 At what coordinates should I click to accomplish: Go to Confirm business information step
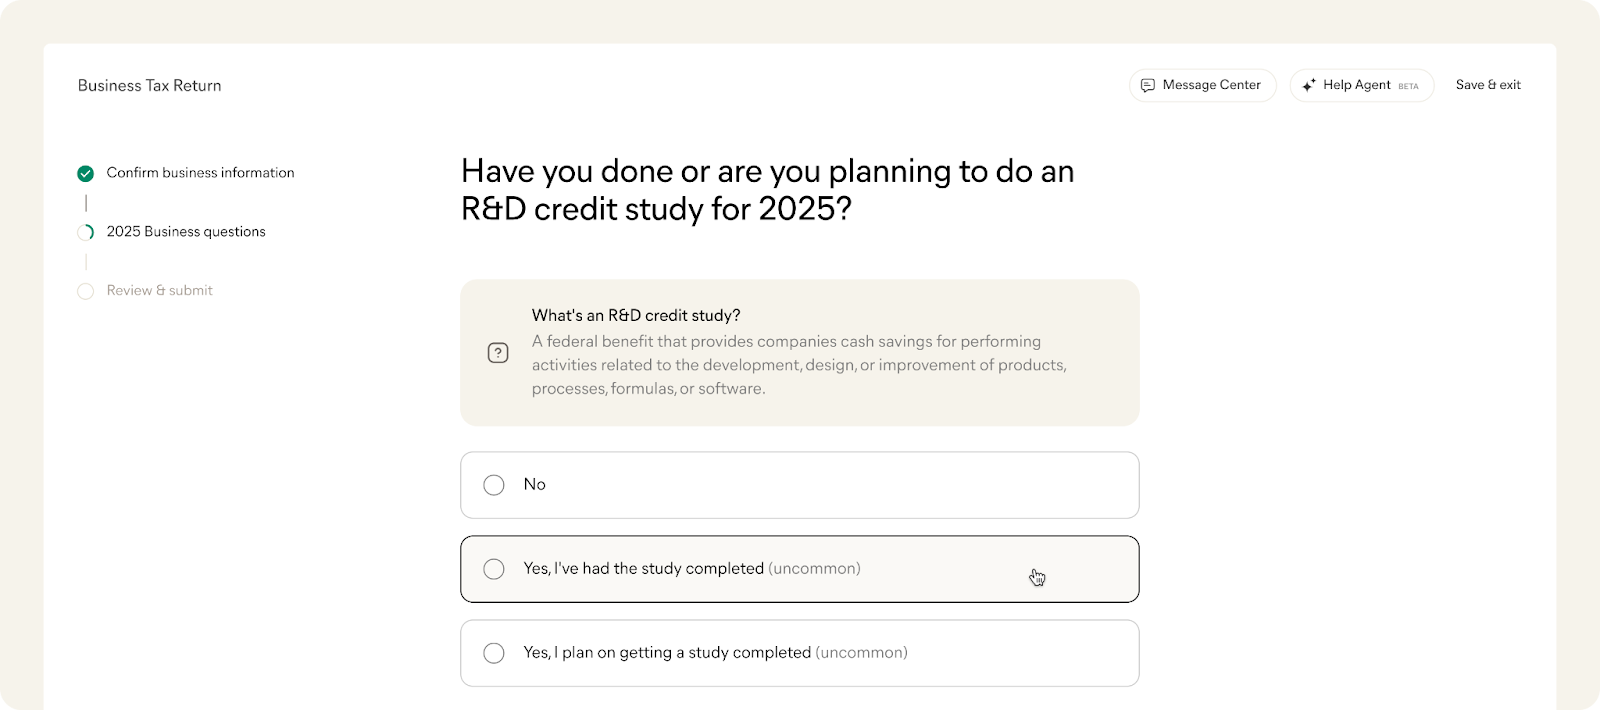(200, 173)
